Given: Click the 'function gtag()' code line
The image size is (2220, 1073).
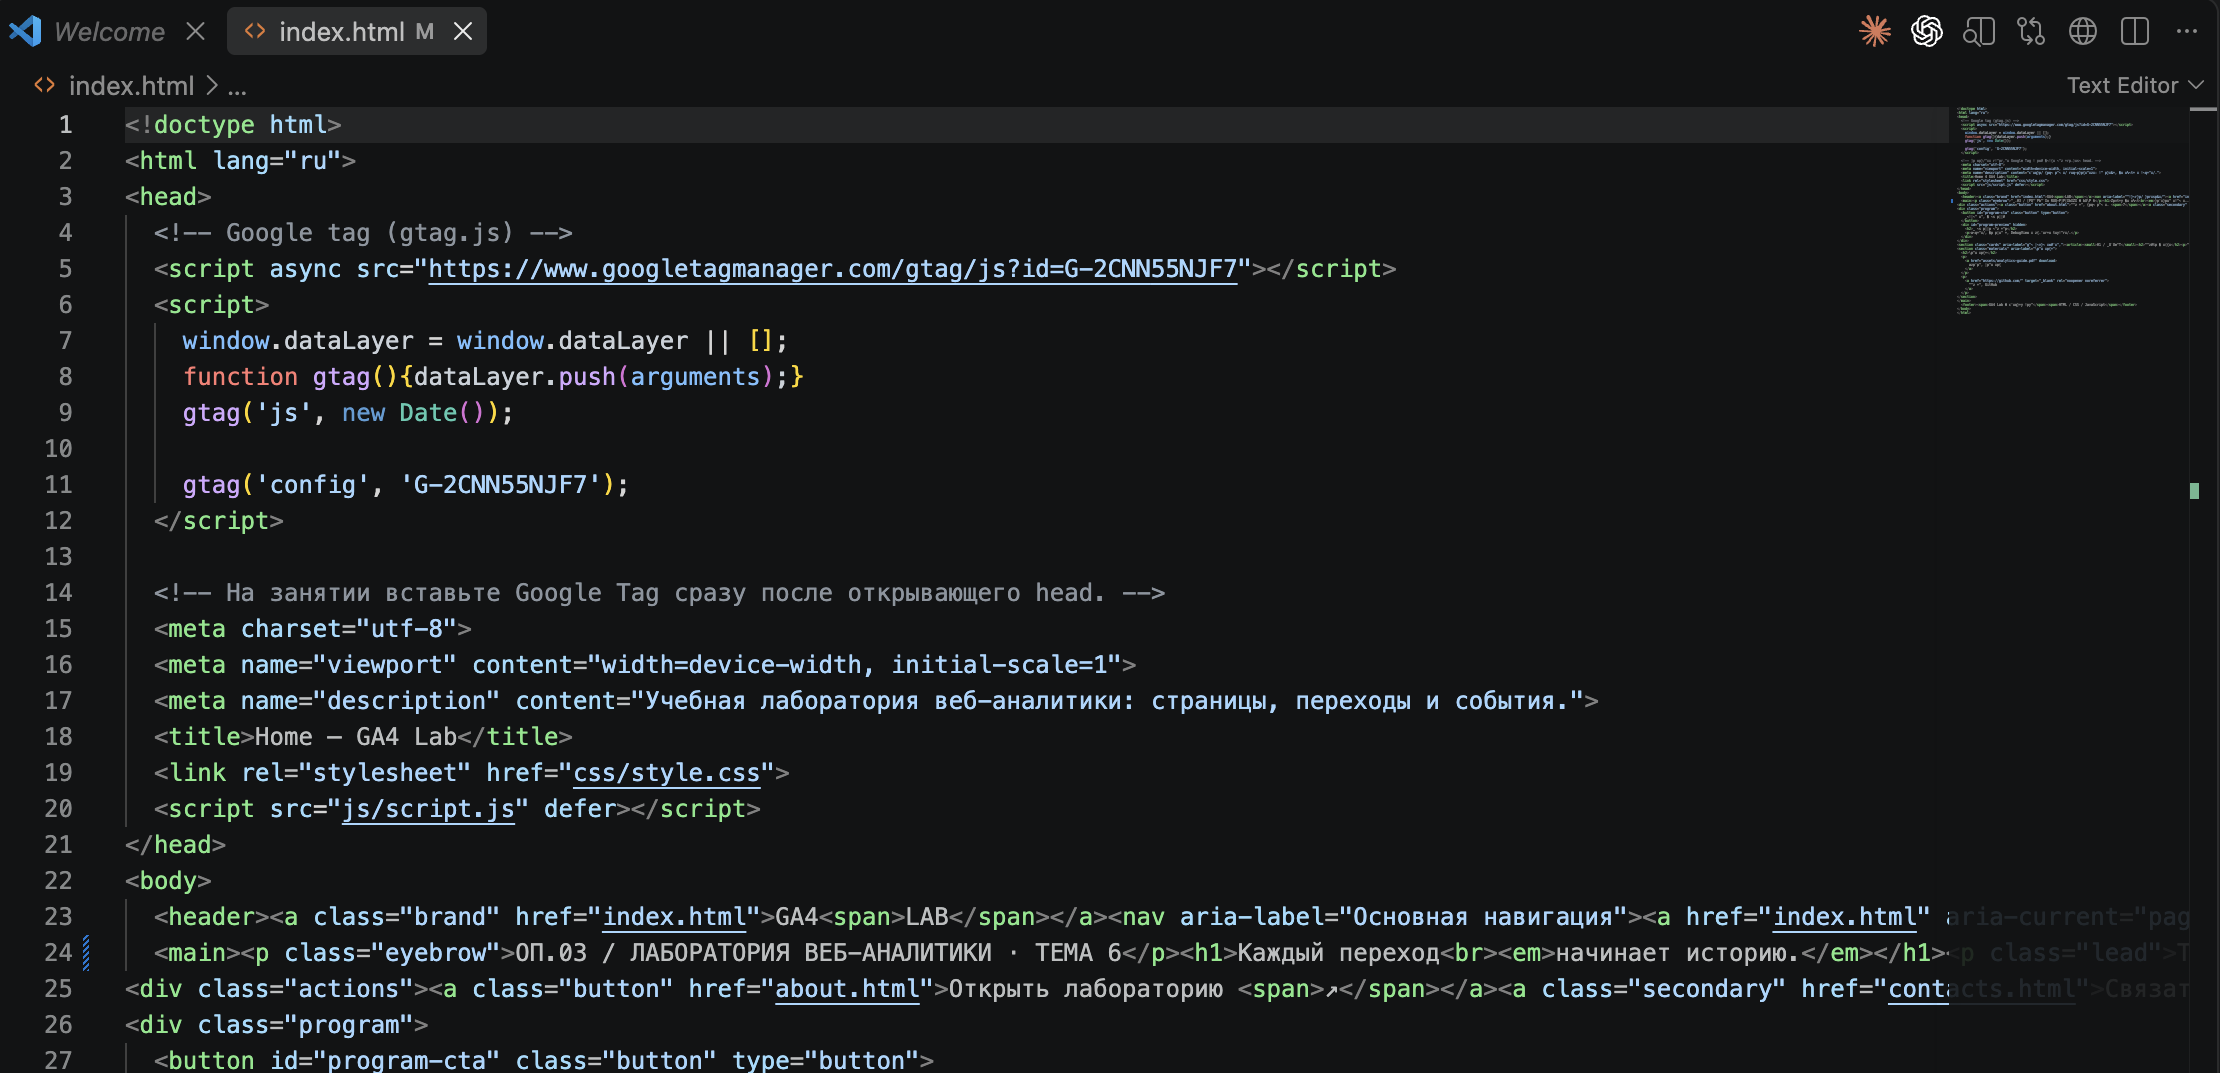Looking at the screenshot, I should (x=493, y=377).
